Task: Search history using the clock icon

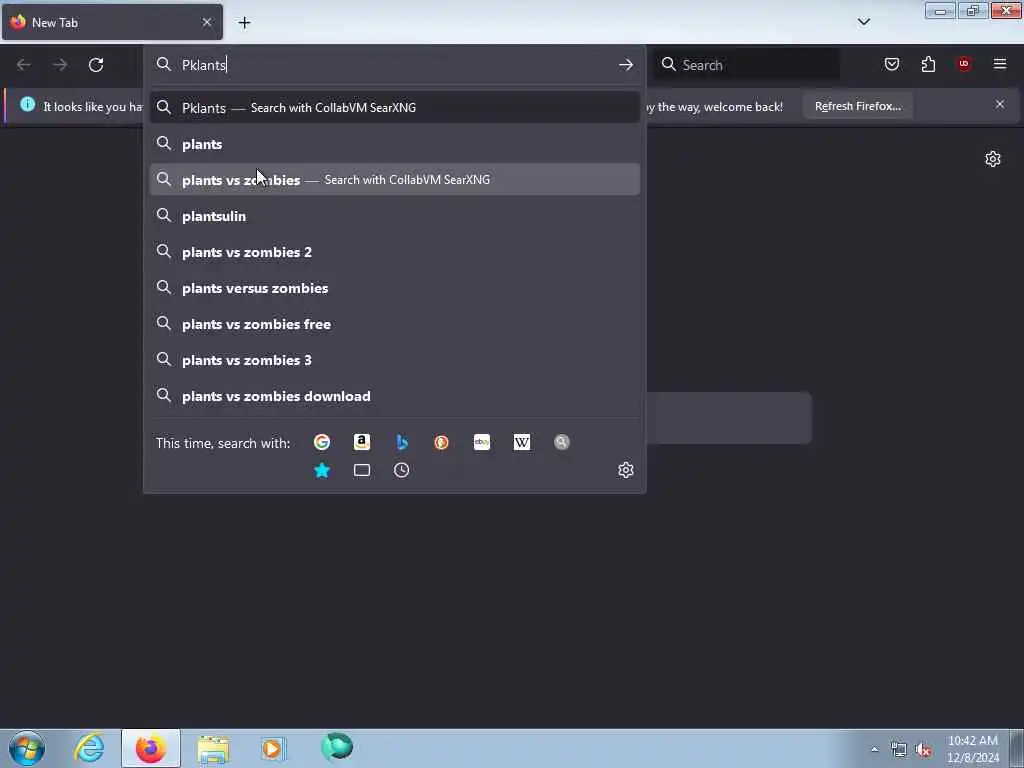Action: point(402,470)
